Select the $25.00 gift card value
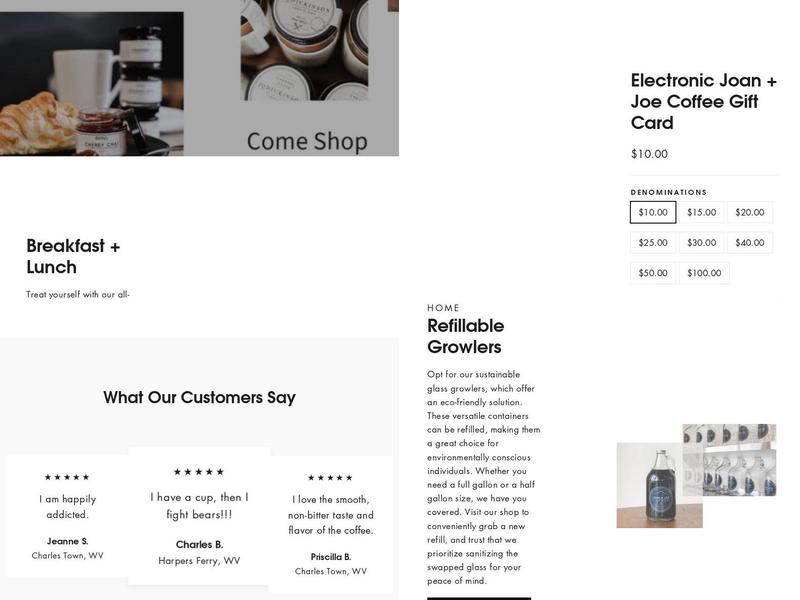The width and height of the screenshot is (800, 600). [x=653, y=243]
